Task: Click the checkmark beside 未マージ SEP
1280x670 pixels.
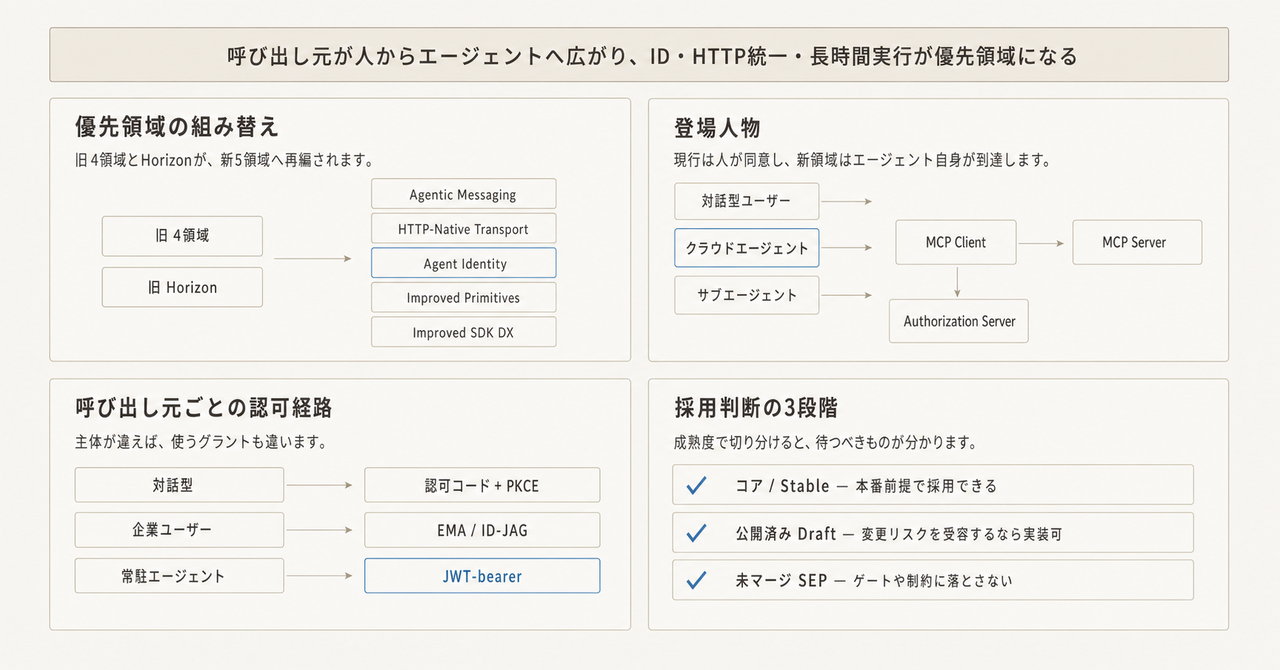Action: (697, 580)
